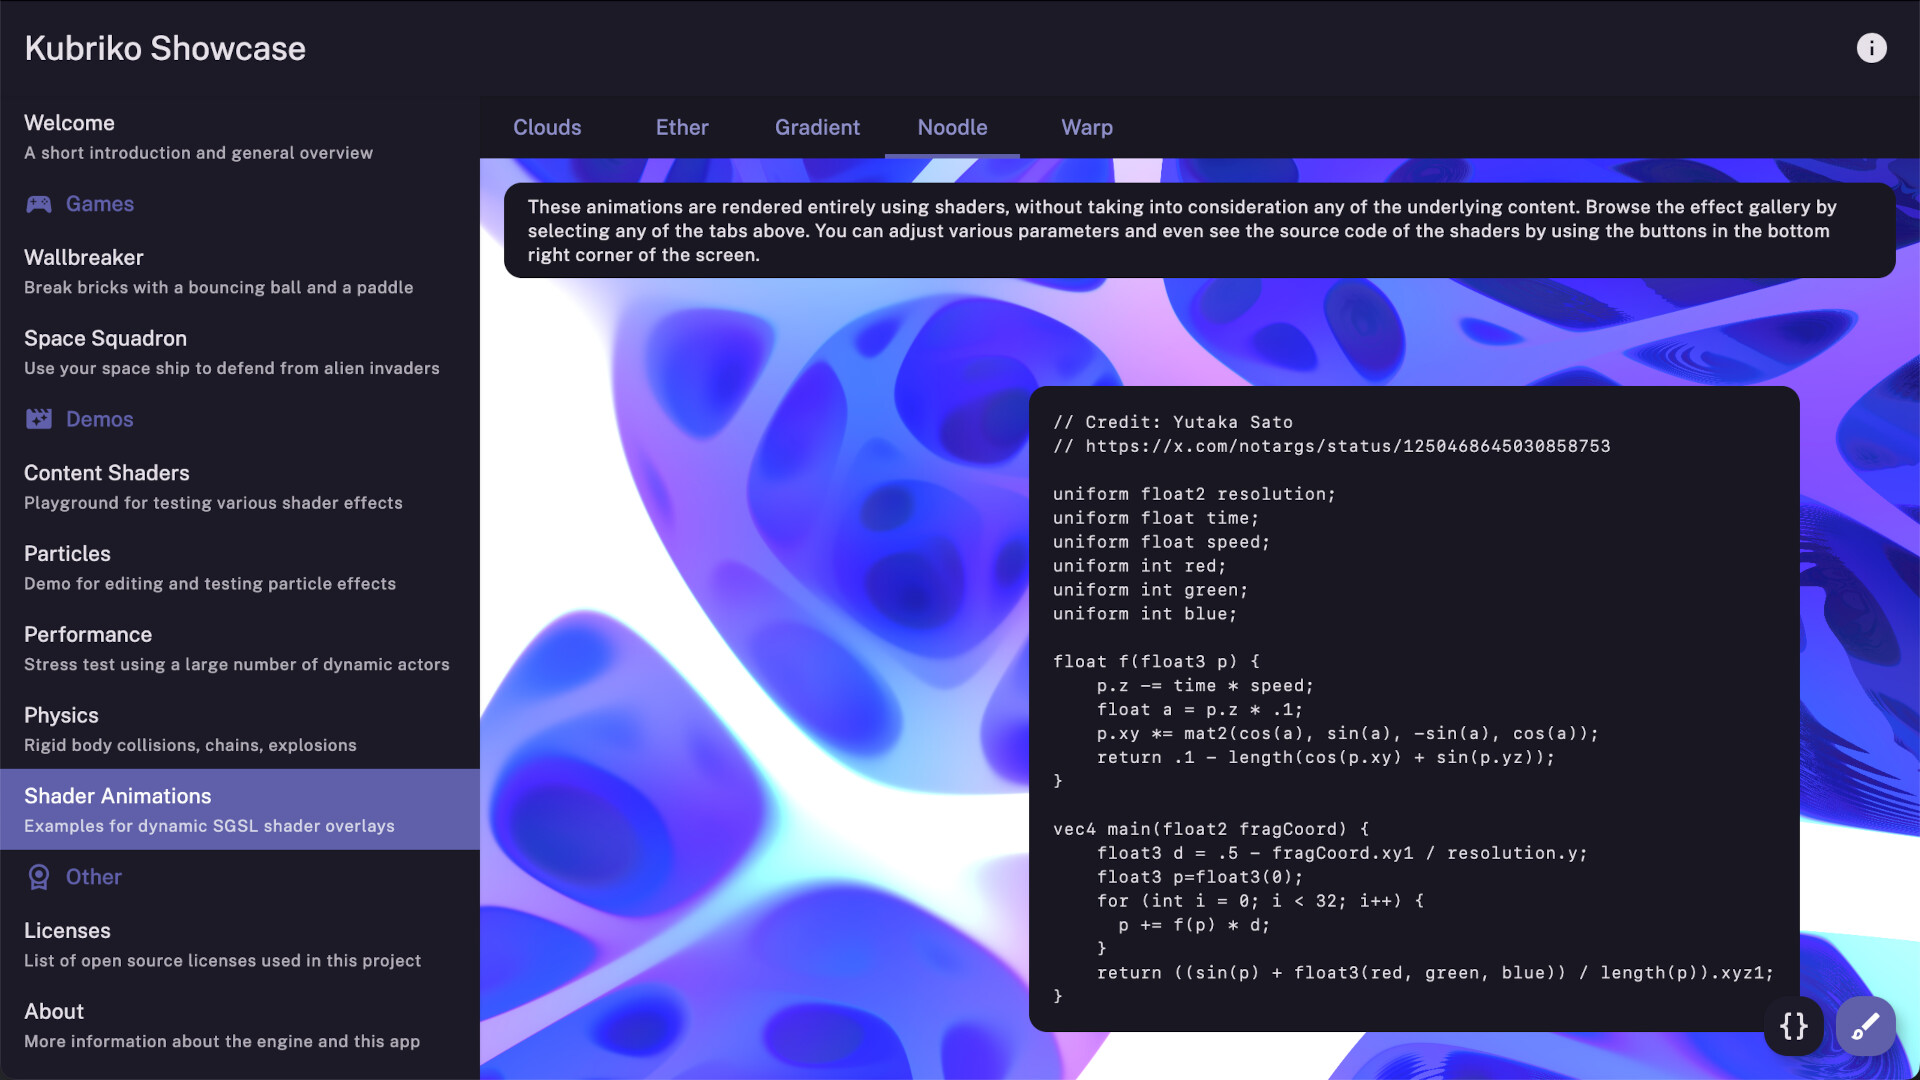Click 'Demo for editing and testing particle effects'
Screen dimensions: 1920x1080
click(210, 584)
